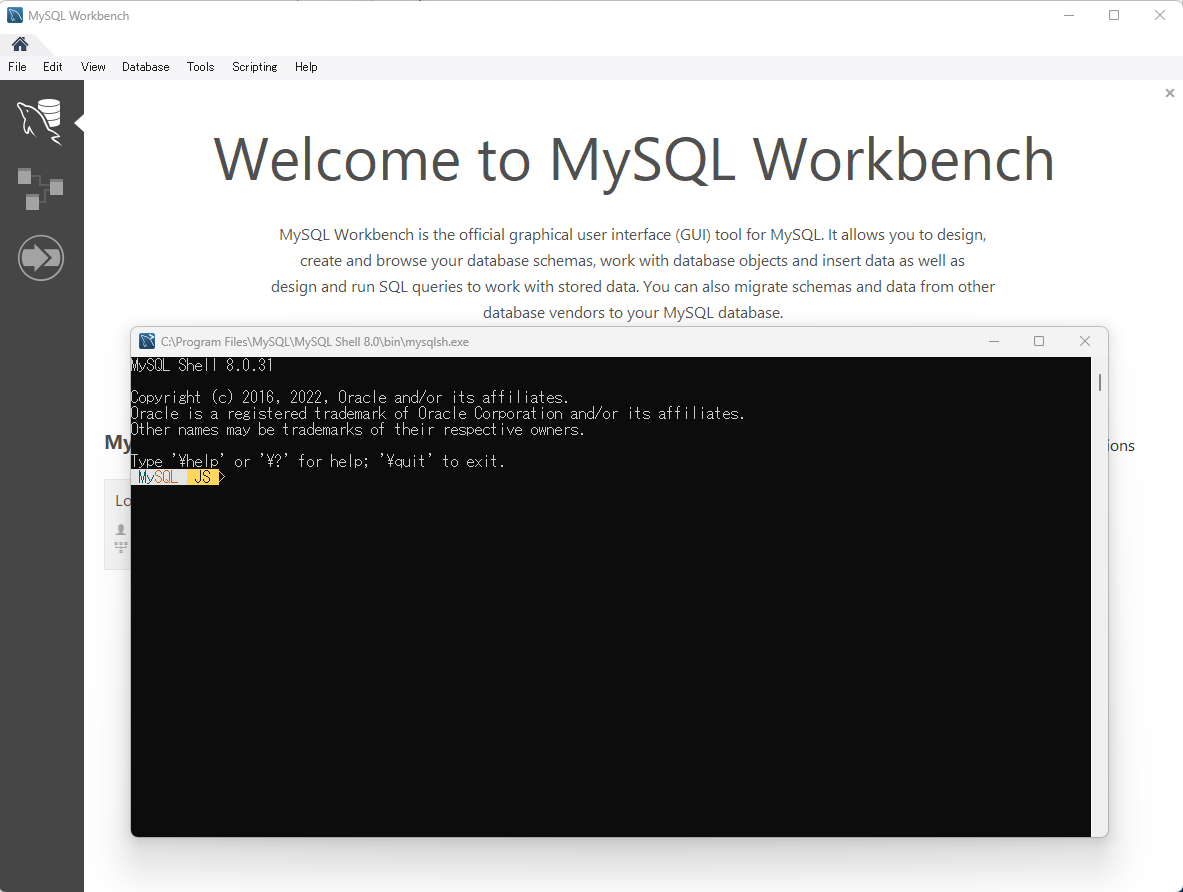This screenshot has height=892, width=1183.
Task: Click the 'Welcome to MySQL Workbench' heading
Action: click(x=634, y=159)
